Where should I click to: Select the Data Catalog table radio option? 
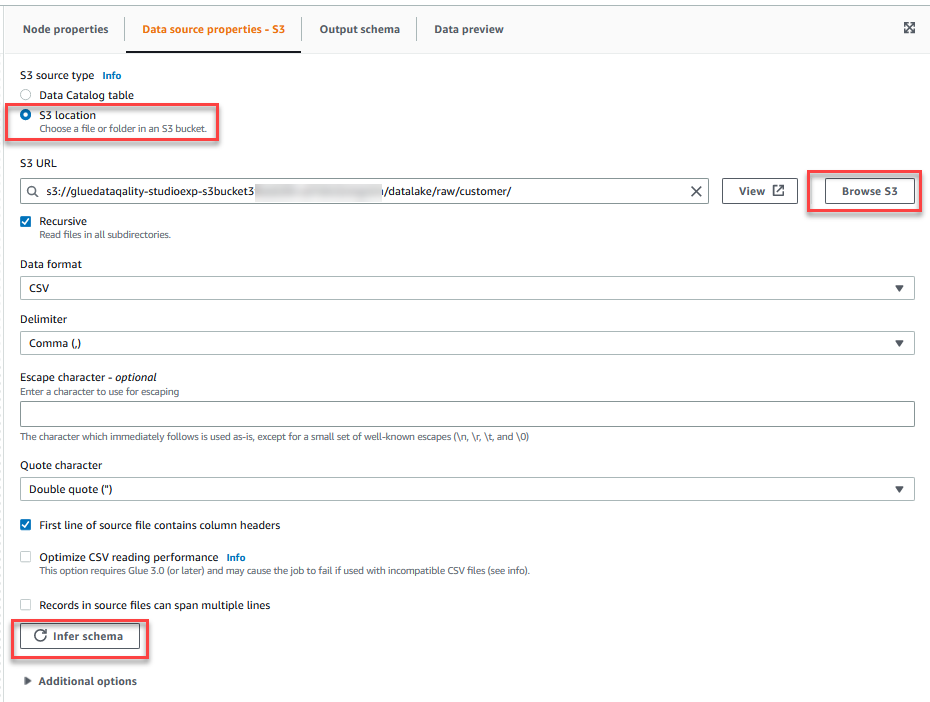[x=26, y=95]
